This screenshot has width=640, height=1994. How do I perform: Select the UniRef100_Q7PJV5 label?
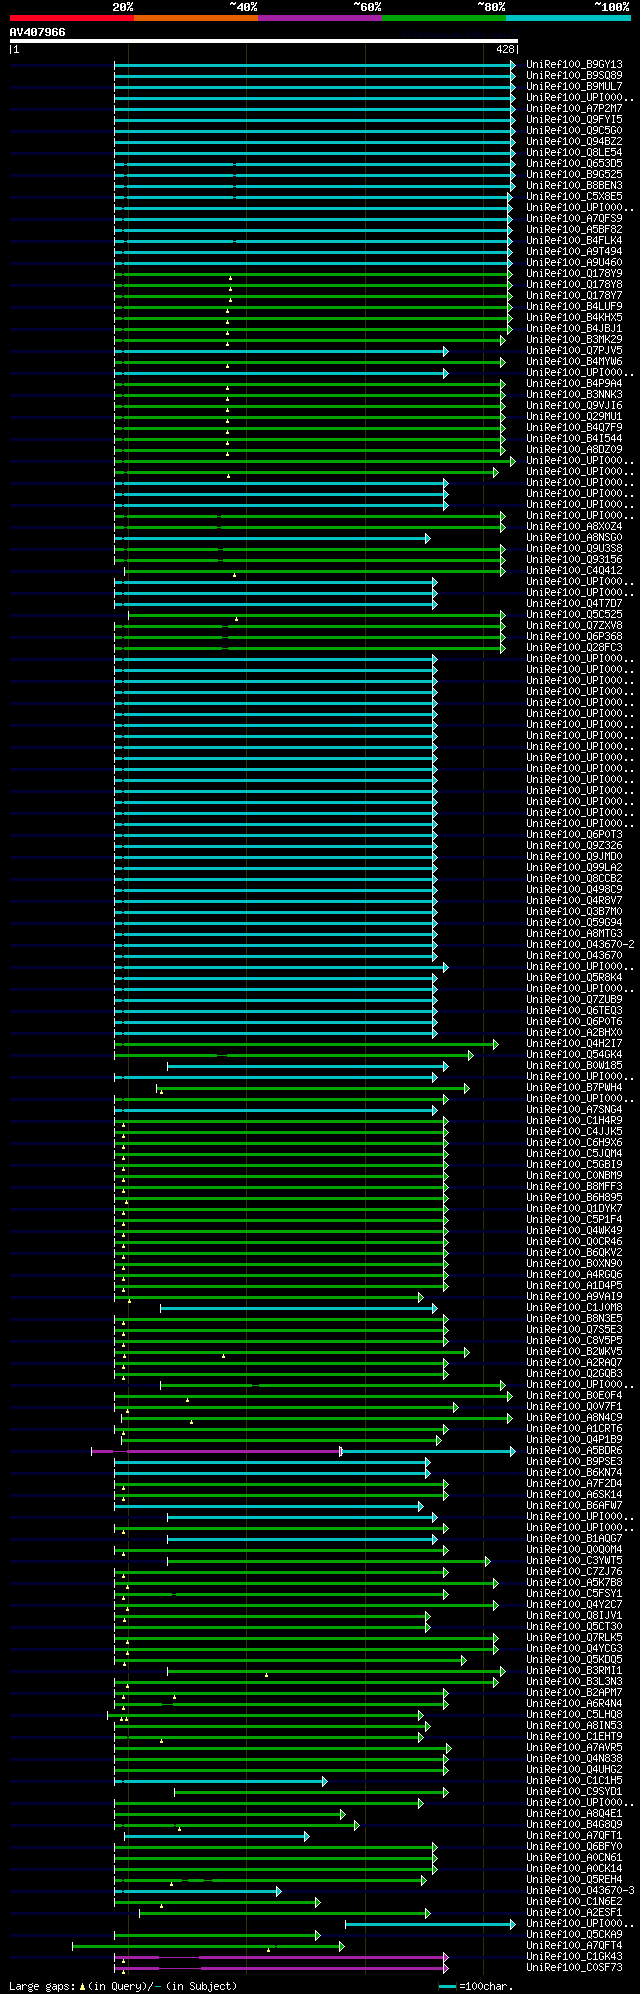click(574, 351)
